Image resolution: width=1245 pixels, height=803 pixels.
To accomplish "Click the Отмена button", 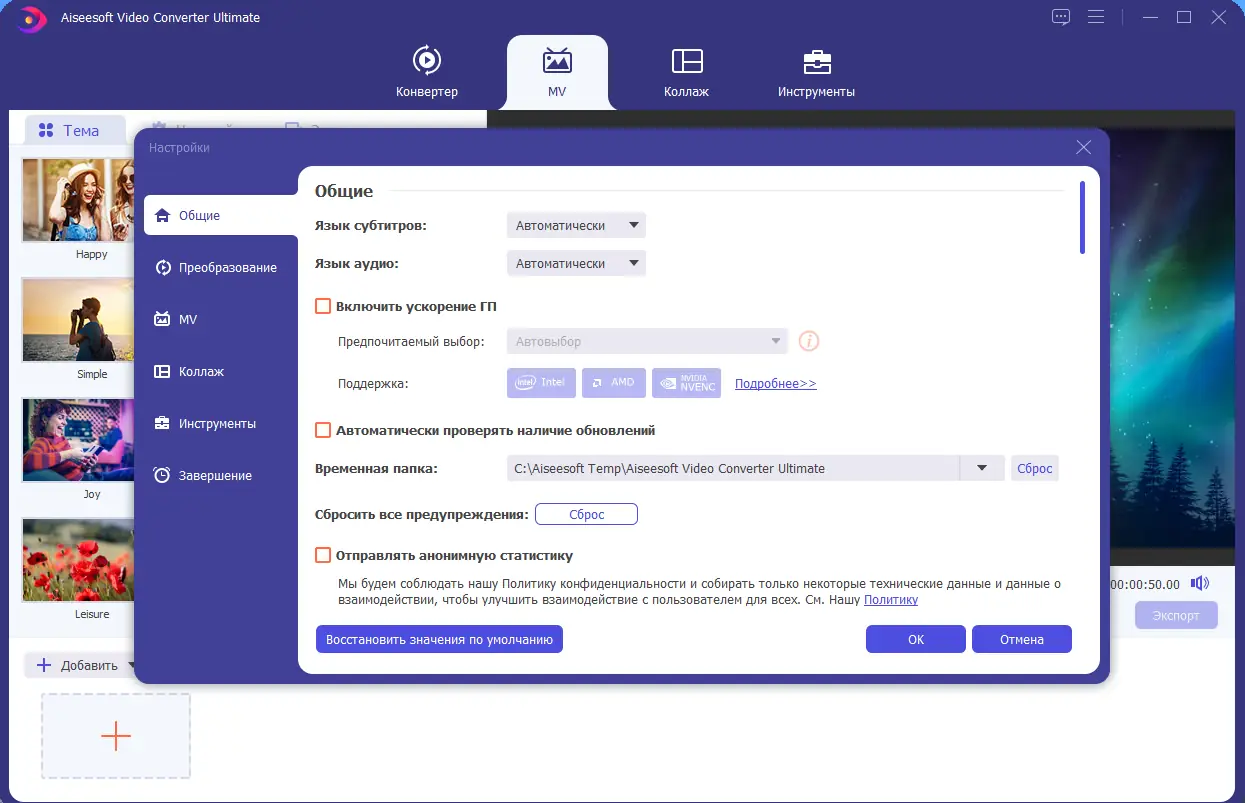I will click(1022, 639).
